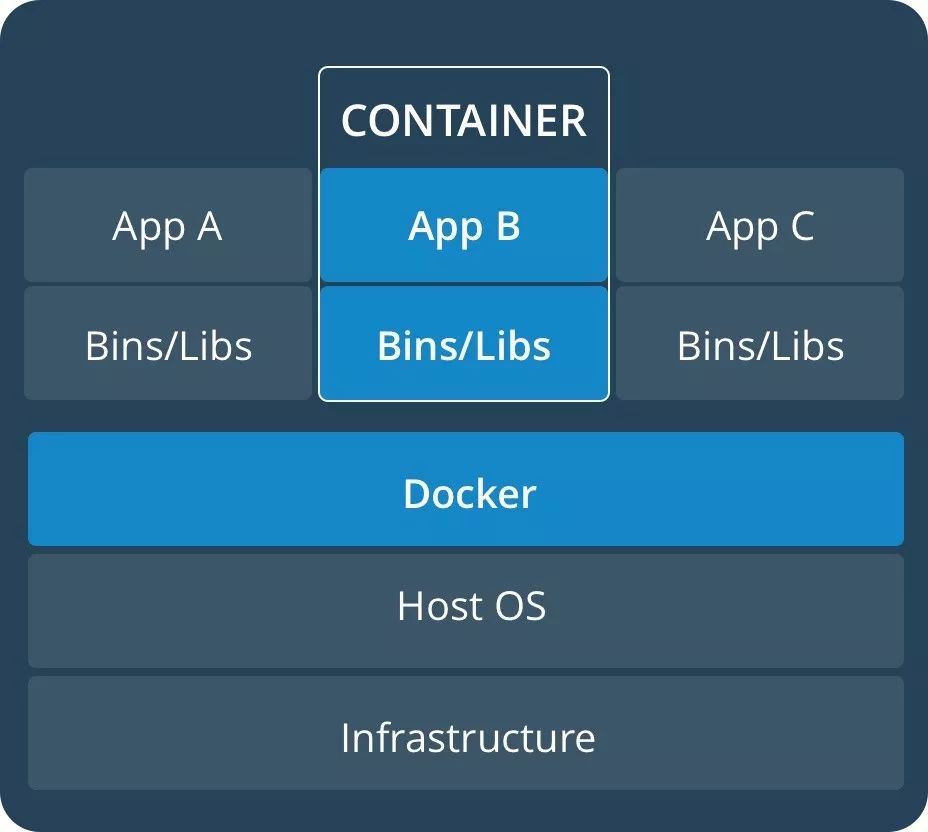Select the highlighted App B block
928x832 pixels.
click(x=463, y=225)
